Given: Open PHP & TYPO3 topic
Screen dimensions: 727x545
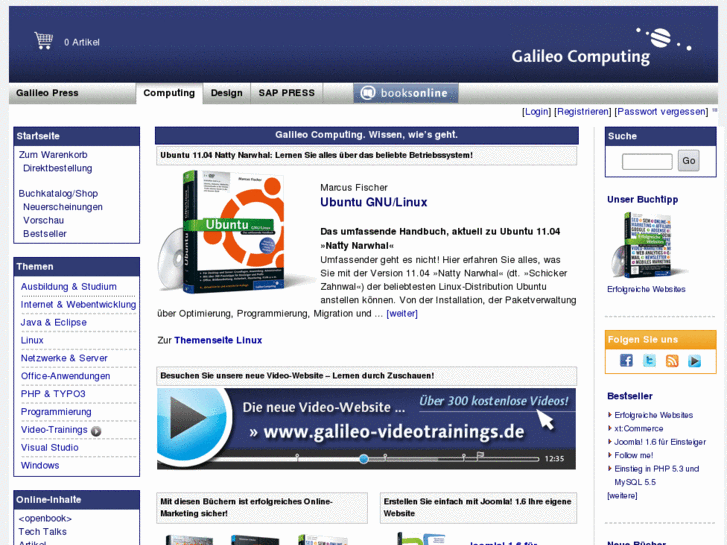Looking at the screenshot, I should click(x=53, y=394).
